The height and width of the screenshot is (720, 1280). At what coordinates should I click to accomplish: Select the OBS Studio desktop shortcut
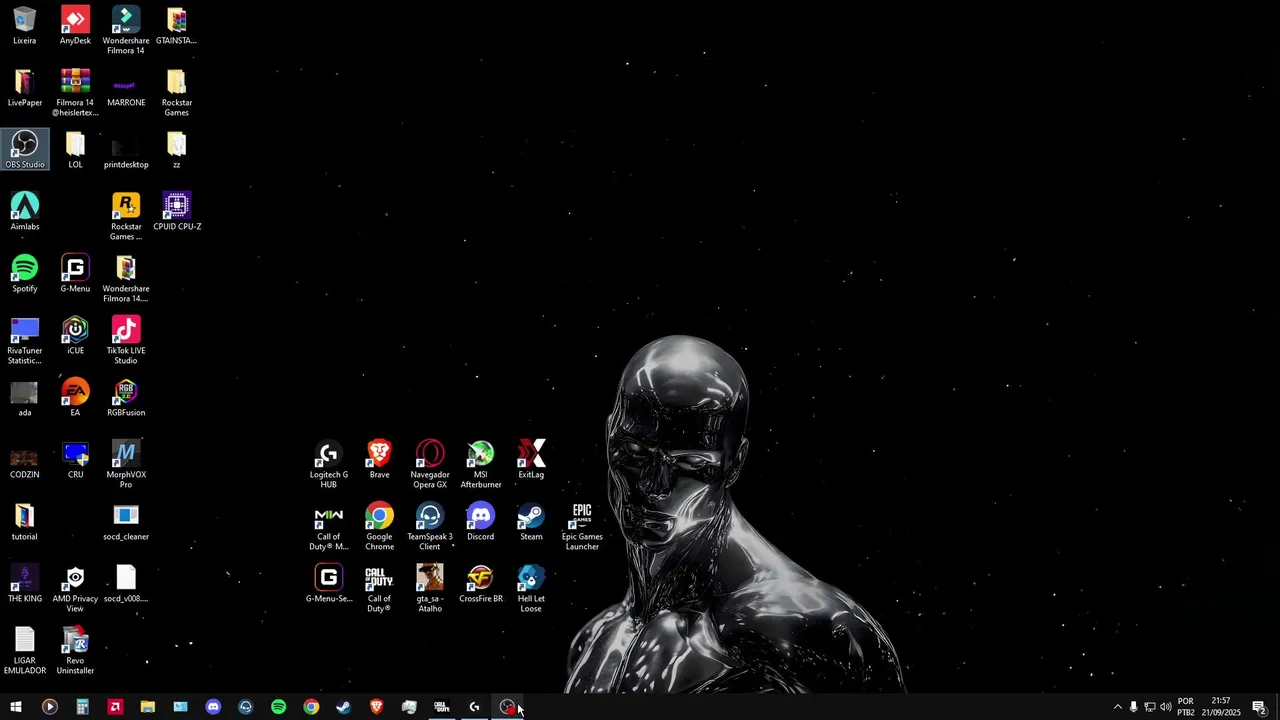[25, 150]
